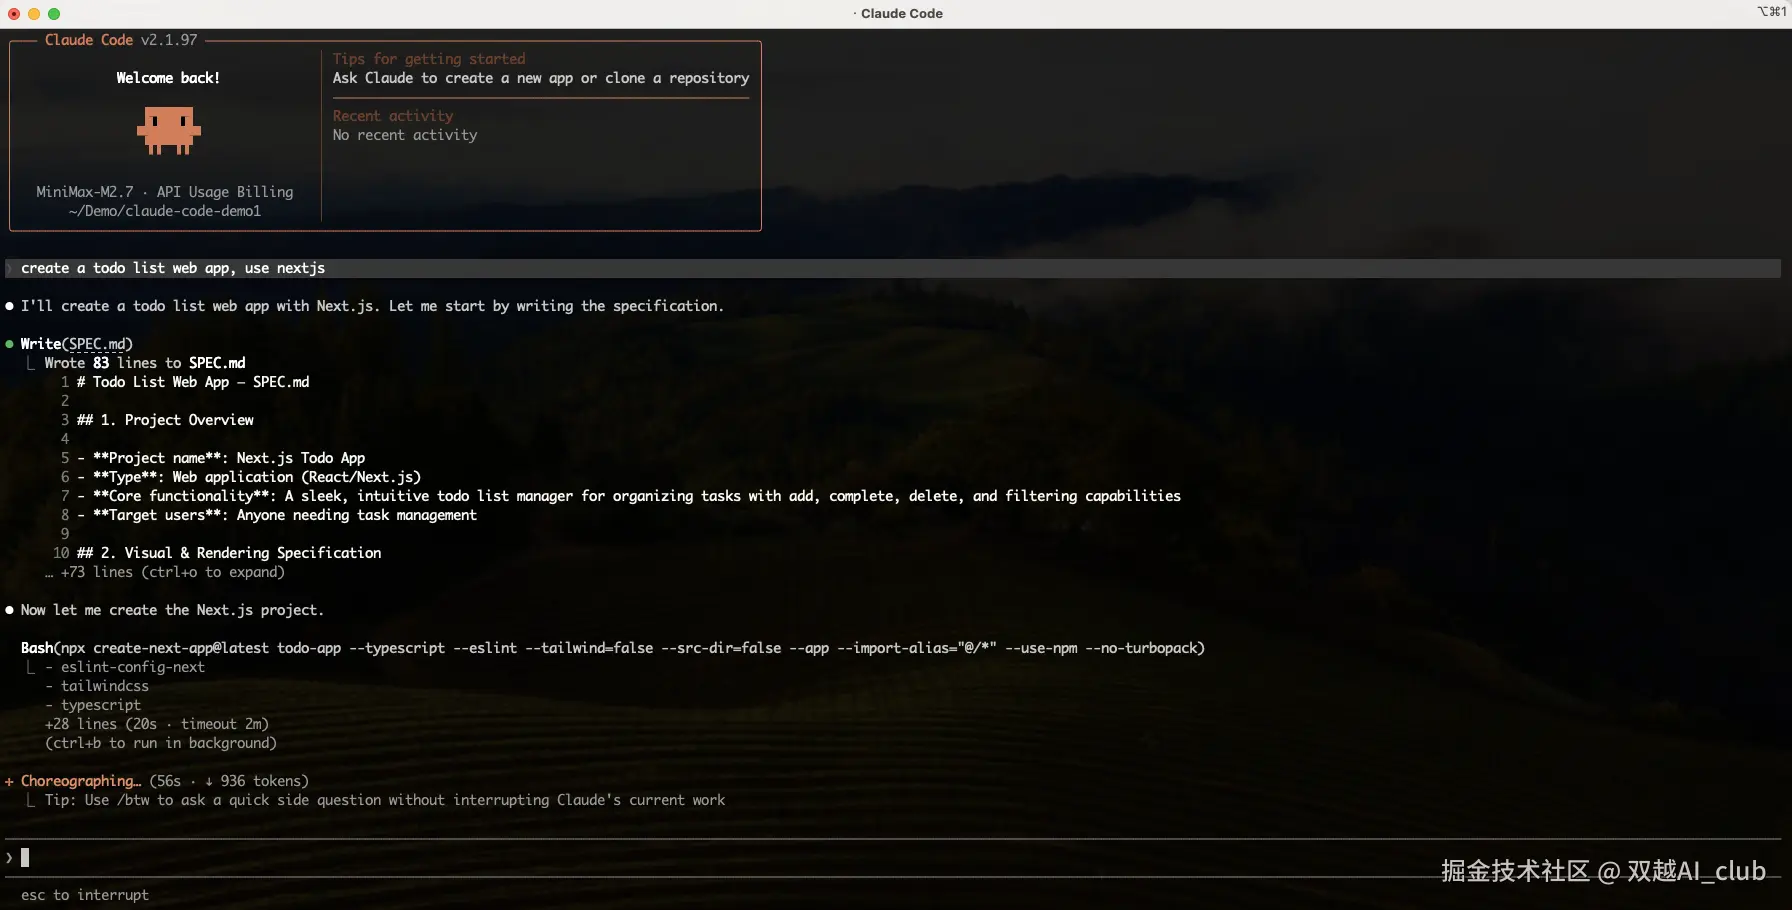Click the 'MiniMax-M2.7 · API Usage Billing' line
Image resolution: width=1792 pixels, height=910 pixels.
click(x=165, y=192)
